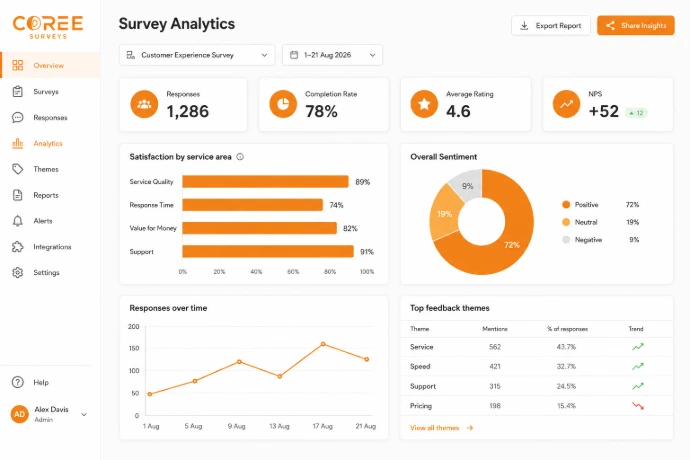Click the Reports document icon
This screenshot has width=690, height=460.
pos(18,195)
